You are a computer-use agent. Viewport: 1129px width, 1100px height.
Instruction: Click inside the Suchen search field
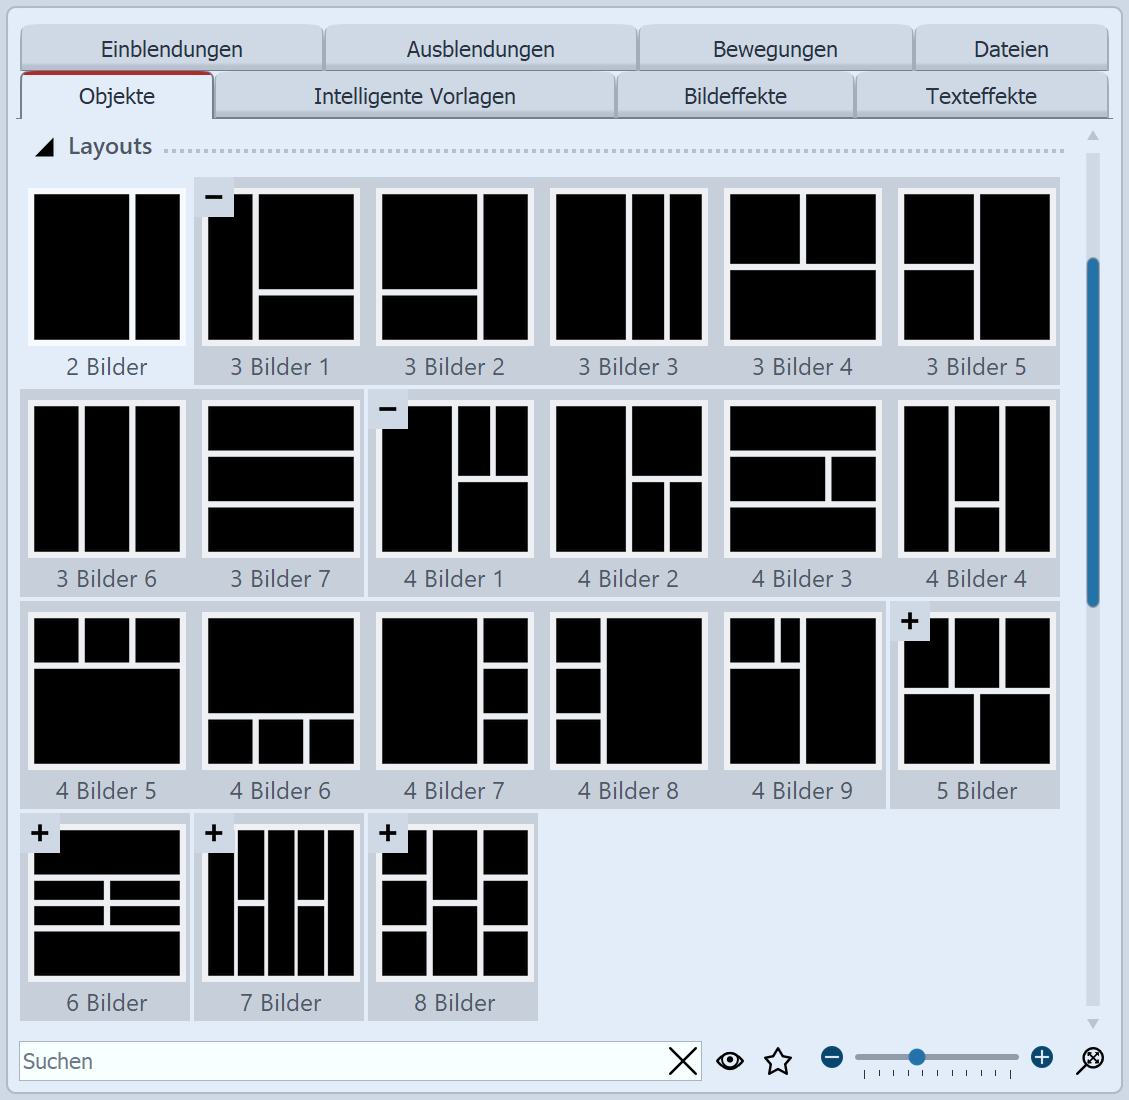point(300,1061)
